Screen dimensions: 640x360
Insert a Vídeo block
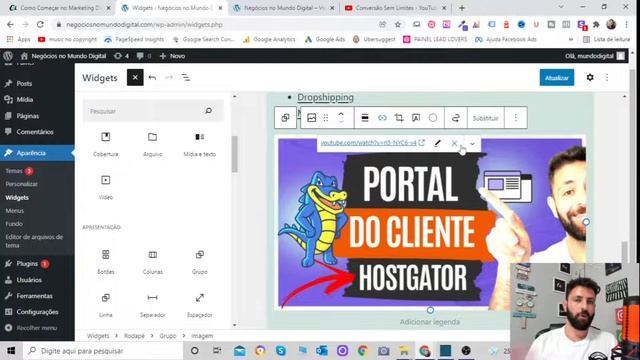pos(106,187)
